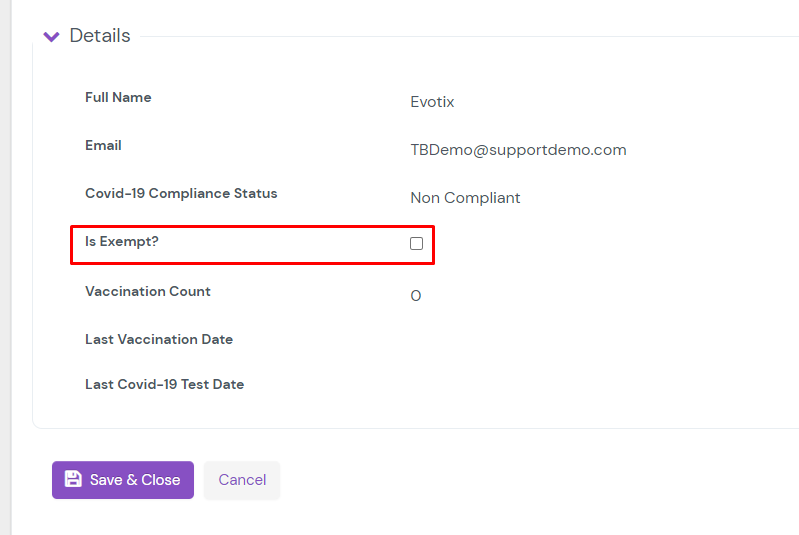Tick the Is Exempt? checkbox

click(x=417, y=244)
